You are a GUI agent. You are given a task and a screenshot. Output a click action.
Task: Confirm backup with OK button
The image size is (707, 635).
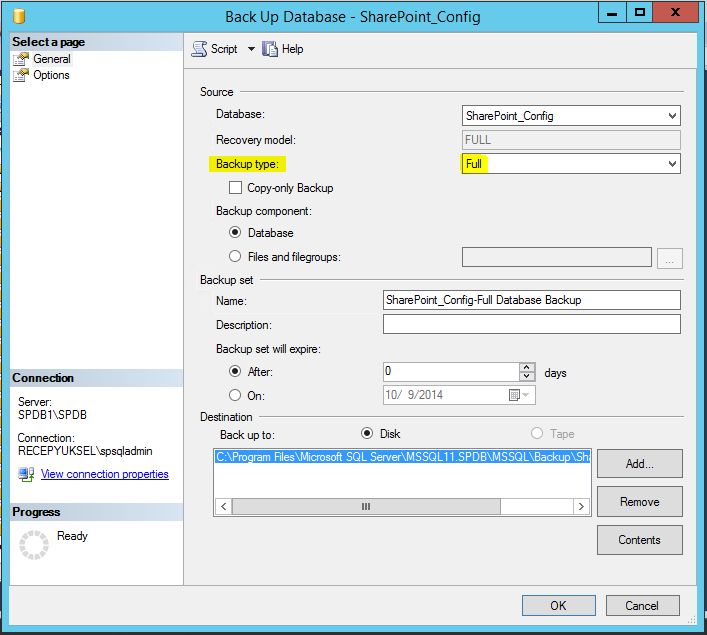tap(558, 605)
